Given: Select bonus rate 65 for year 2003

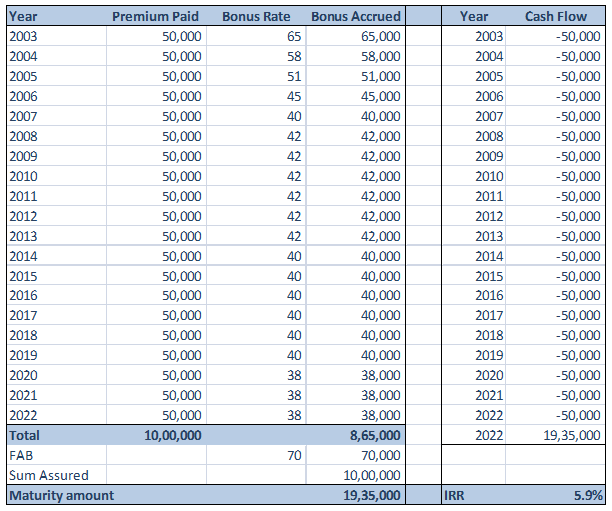Looking at the screenshot, I should (x=254, y=36).
